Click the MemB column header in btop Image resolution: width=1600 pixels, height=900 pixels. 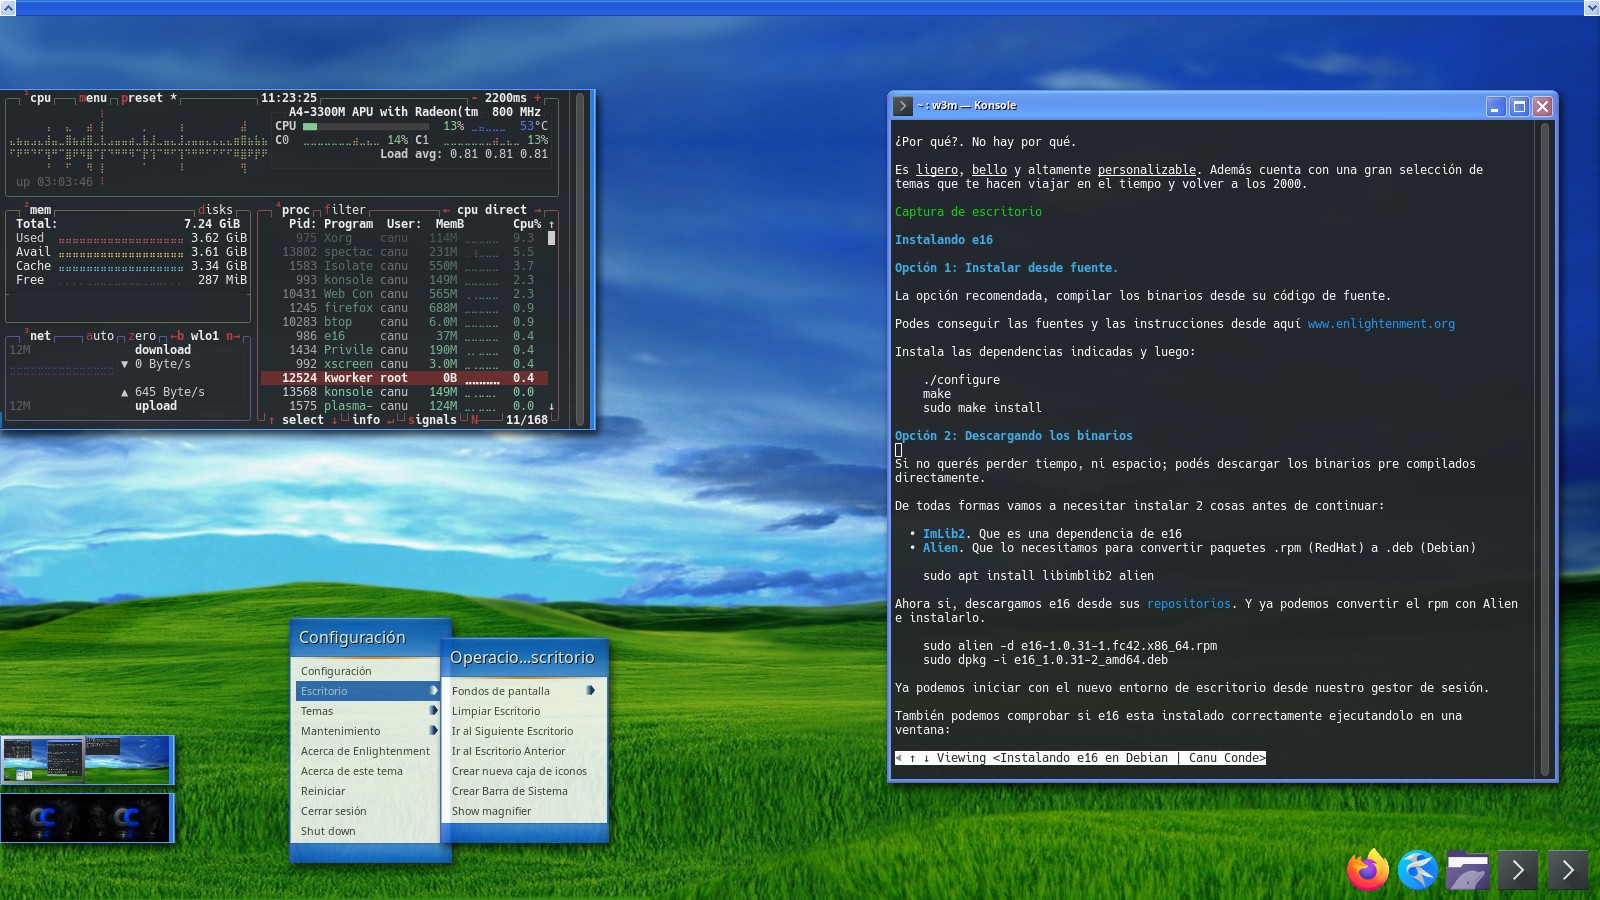pyautogui.click(x=449, y=224)
